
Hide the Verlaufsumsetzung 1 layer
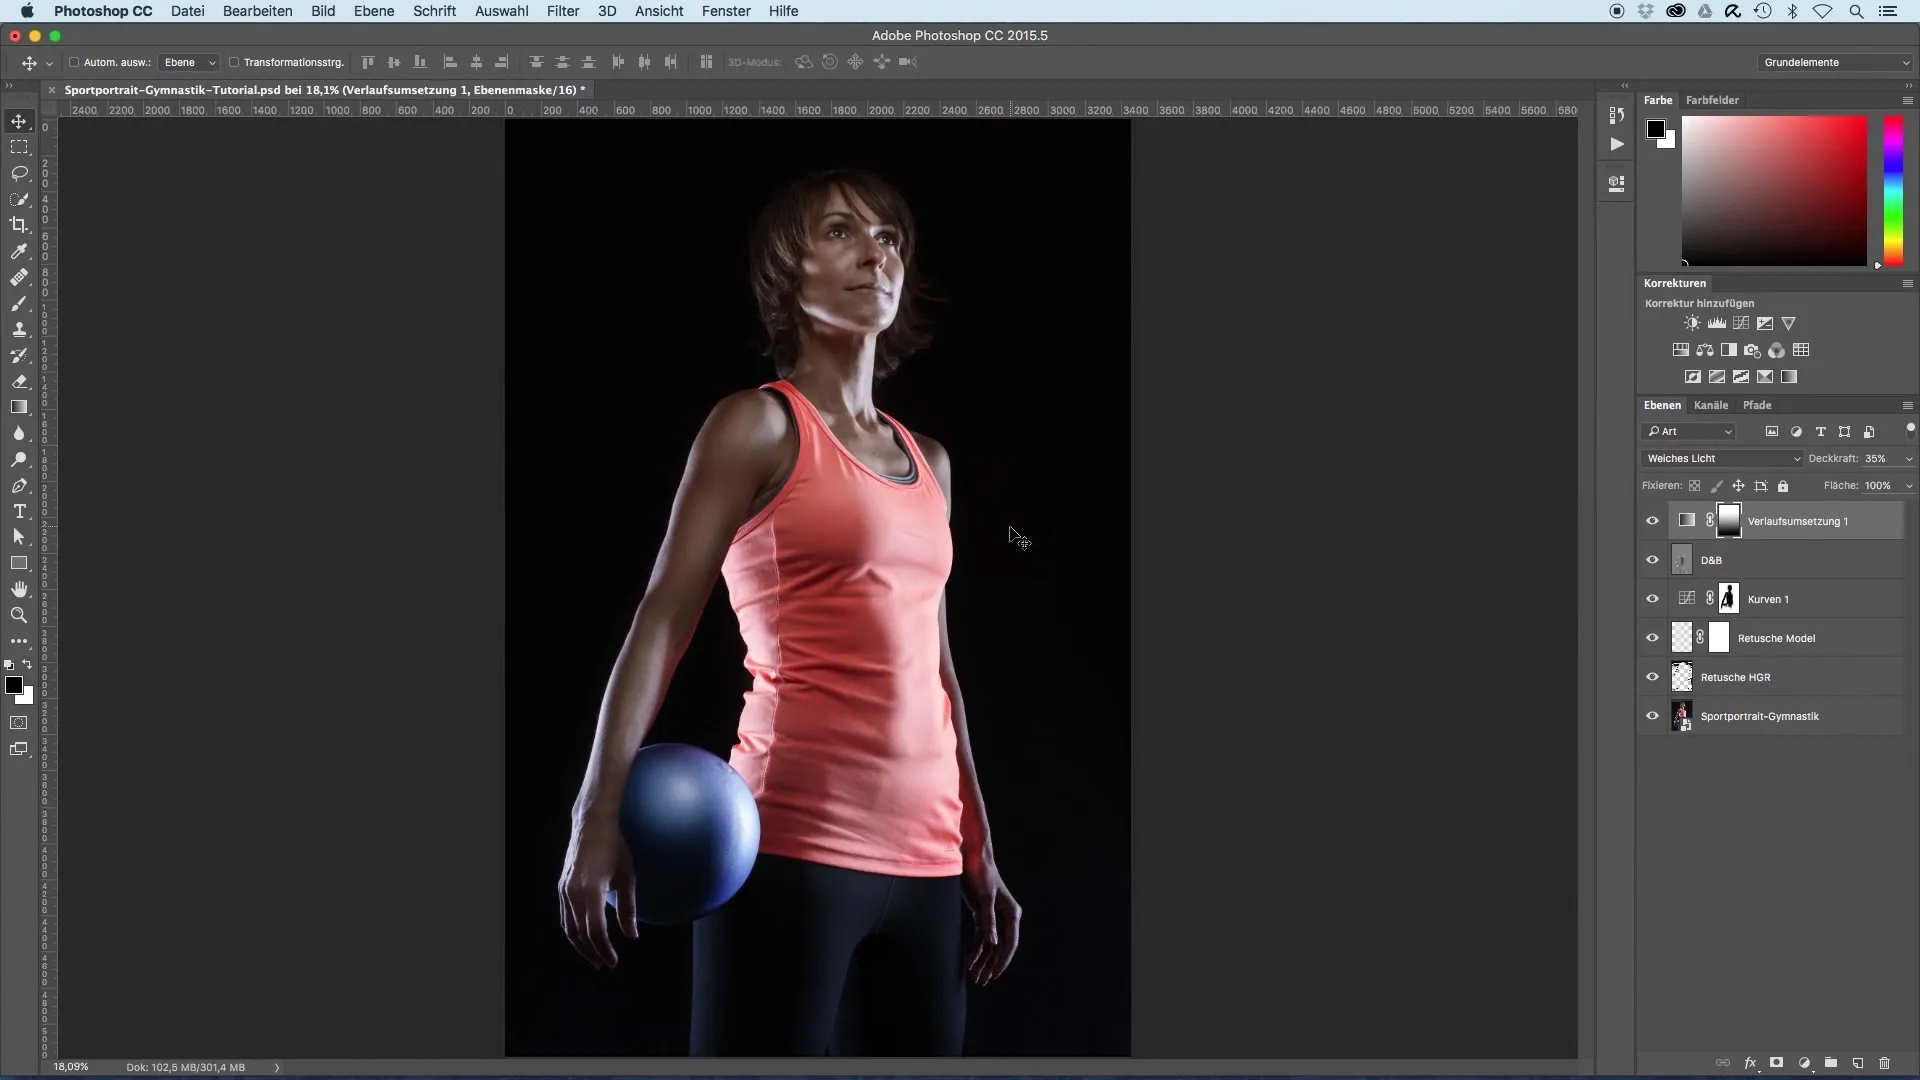[1652, 521]
